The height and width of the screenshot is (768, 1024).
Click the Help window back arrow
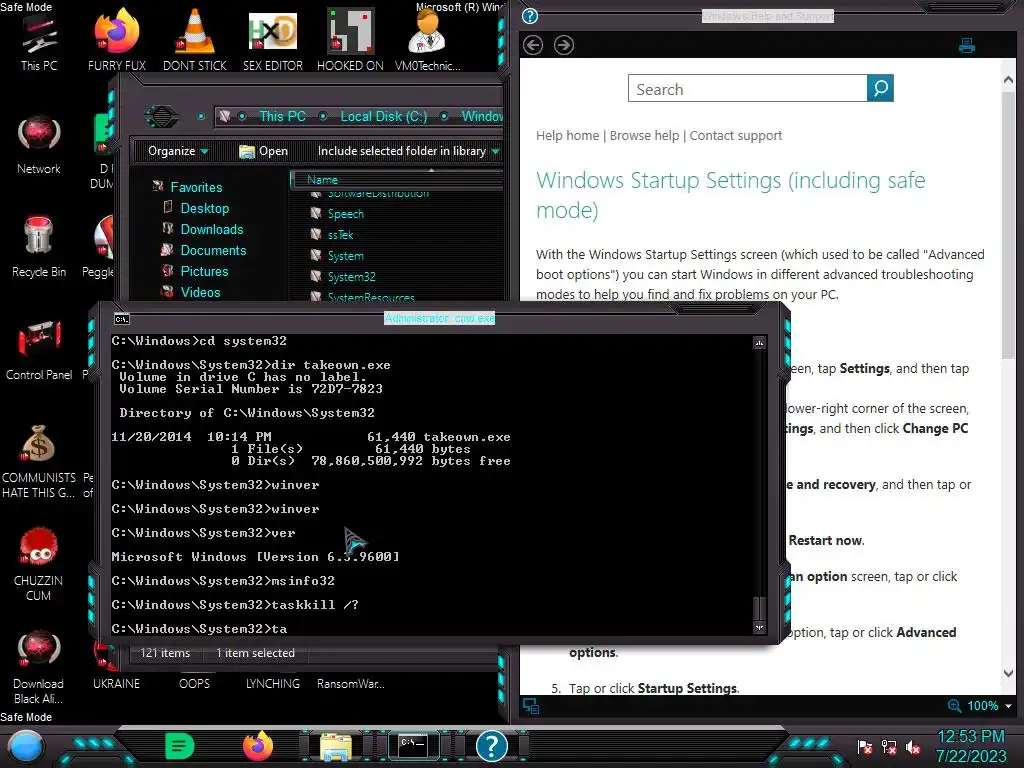pos(533,45)
